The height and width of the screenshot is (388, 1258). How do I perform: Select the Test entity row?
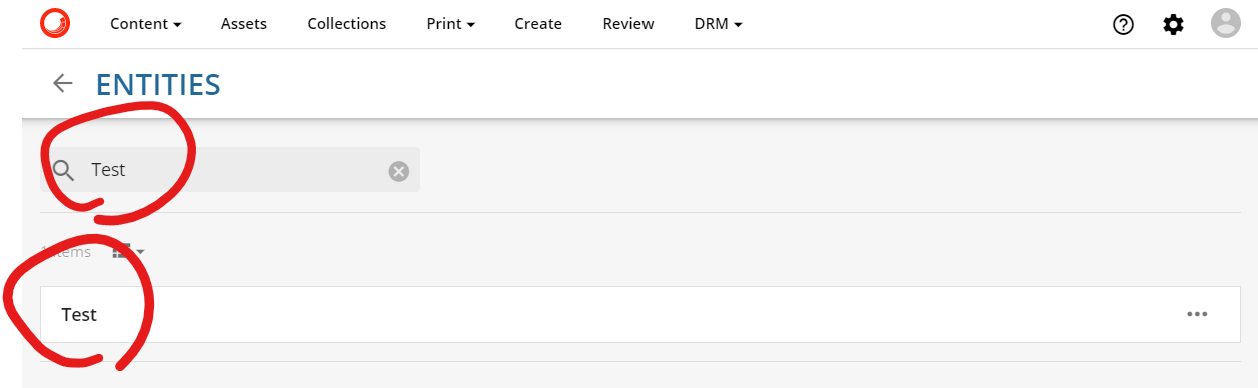pos(640,314)
